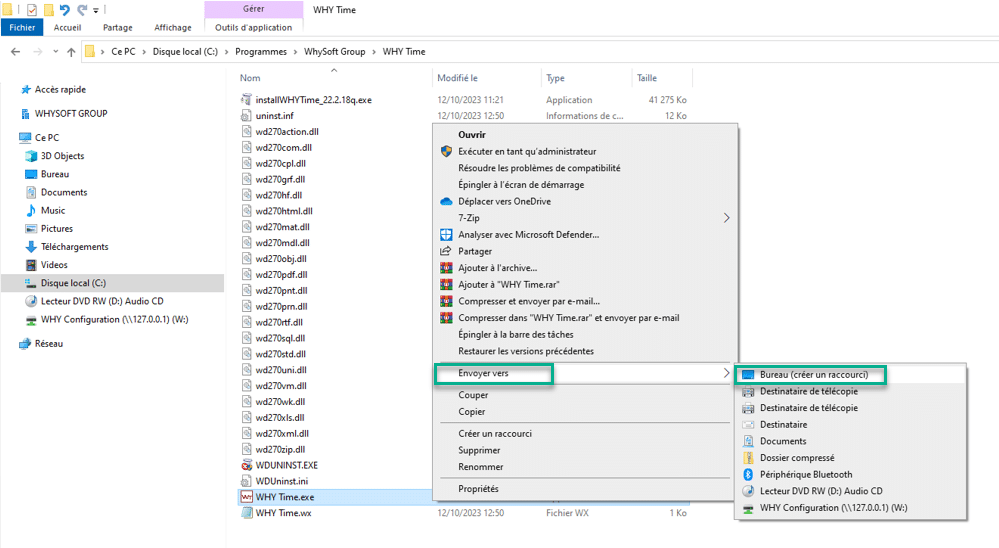This screenshot has width=999, height=548.
Task: Go up one folder level
Action: (x=71, y=52)
